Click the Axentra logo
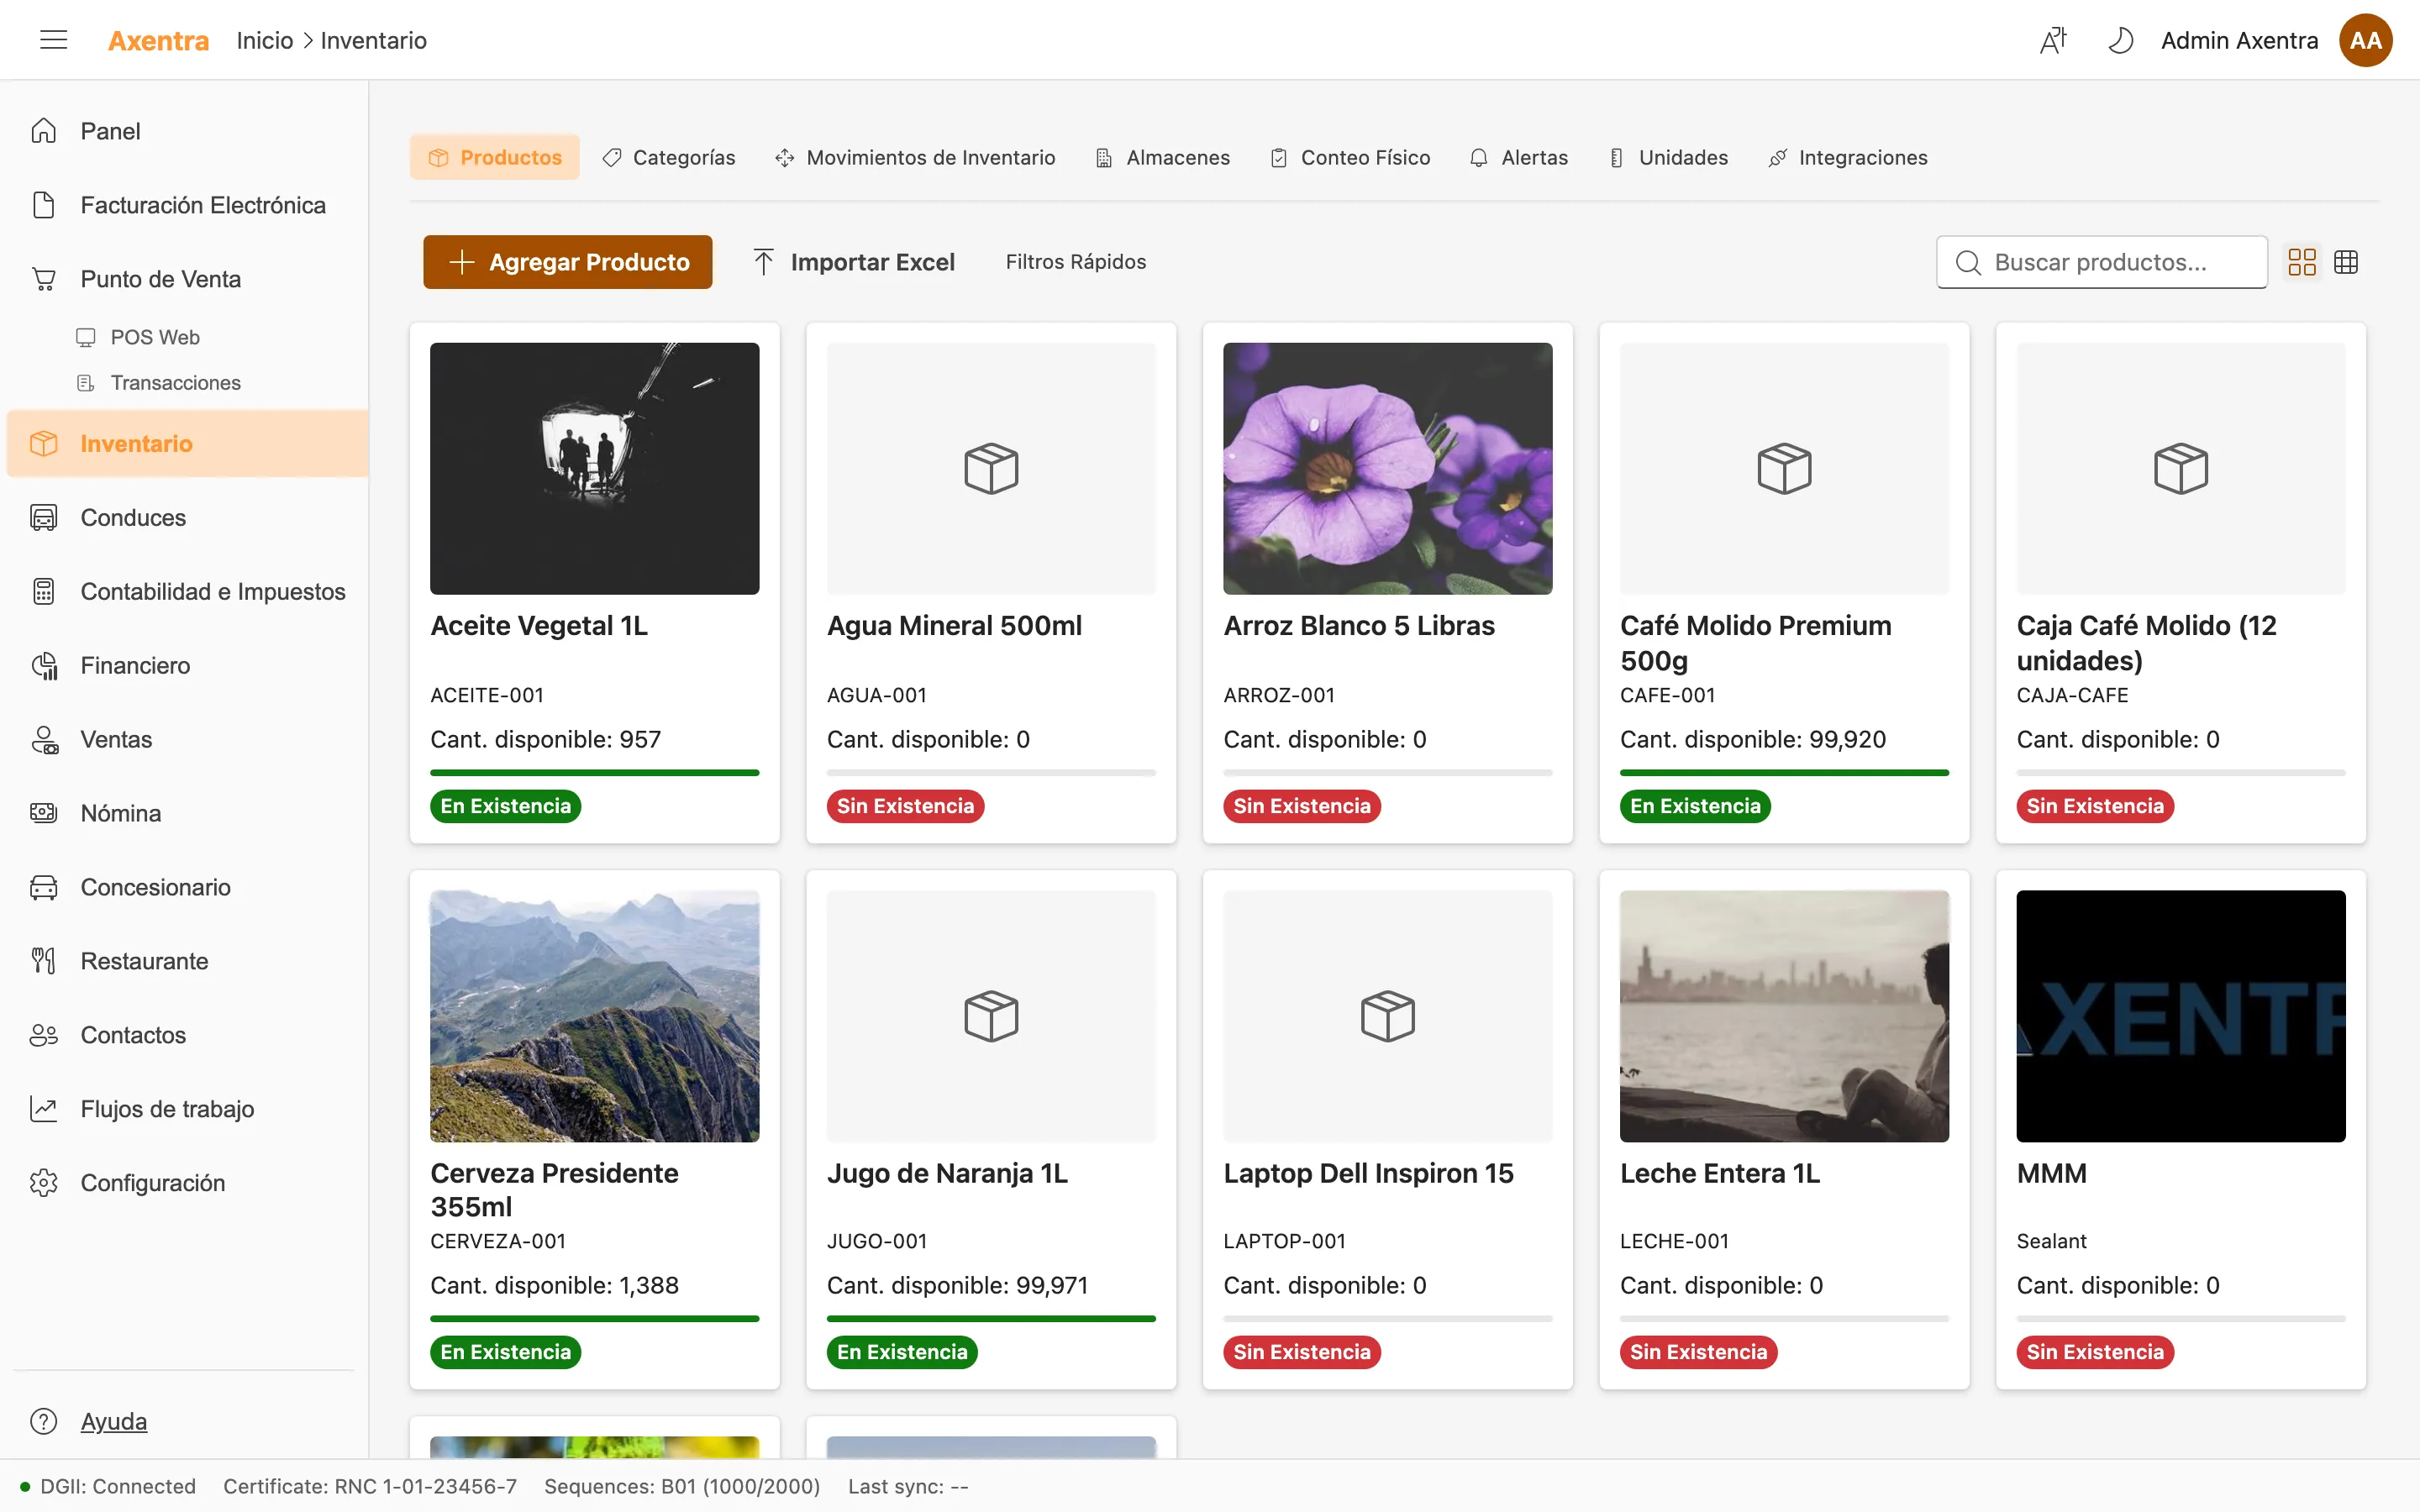The width and height of the screenshot is (2420, 1512). point(158,40)
